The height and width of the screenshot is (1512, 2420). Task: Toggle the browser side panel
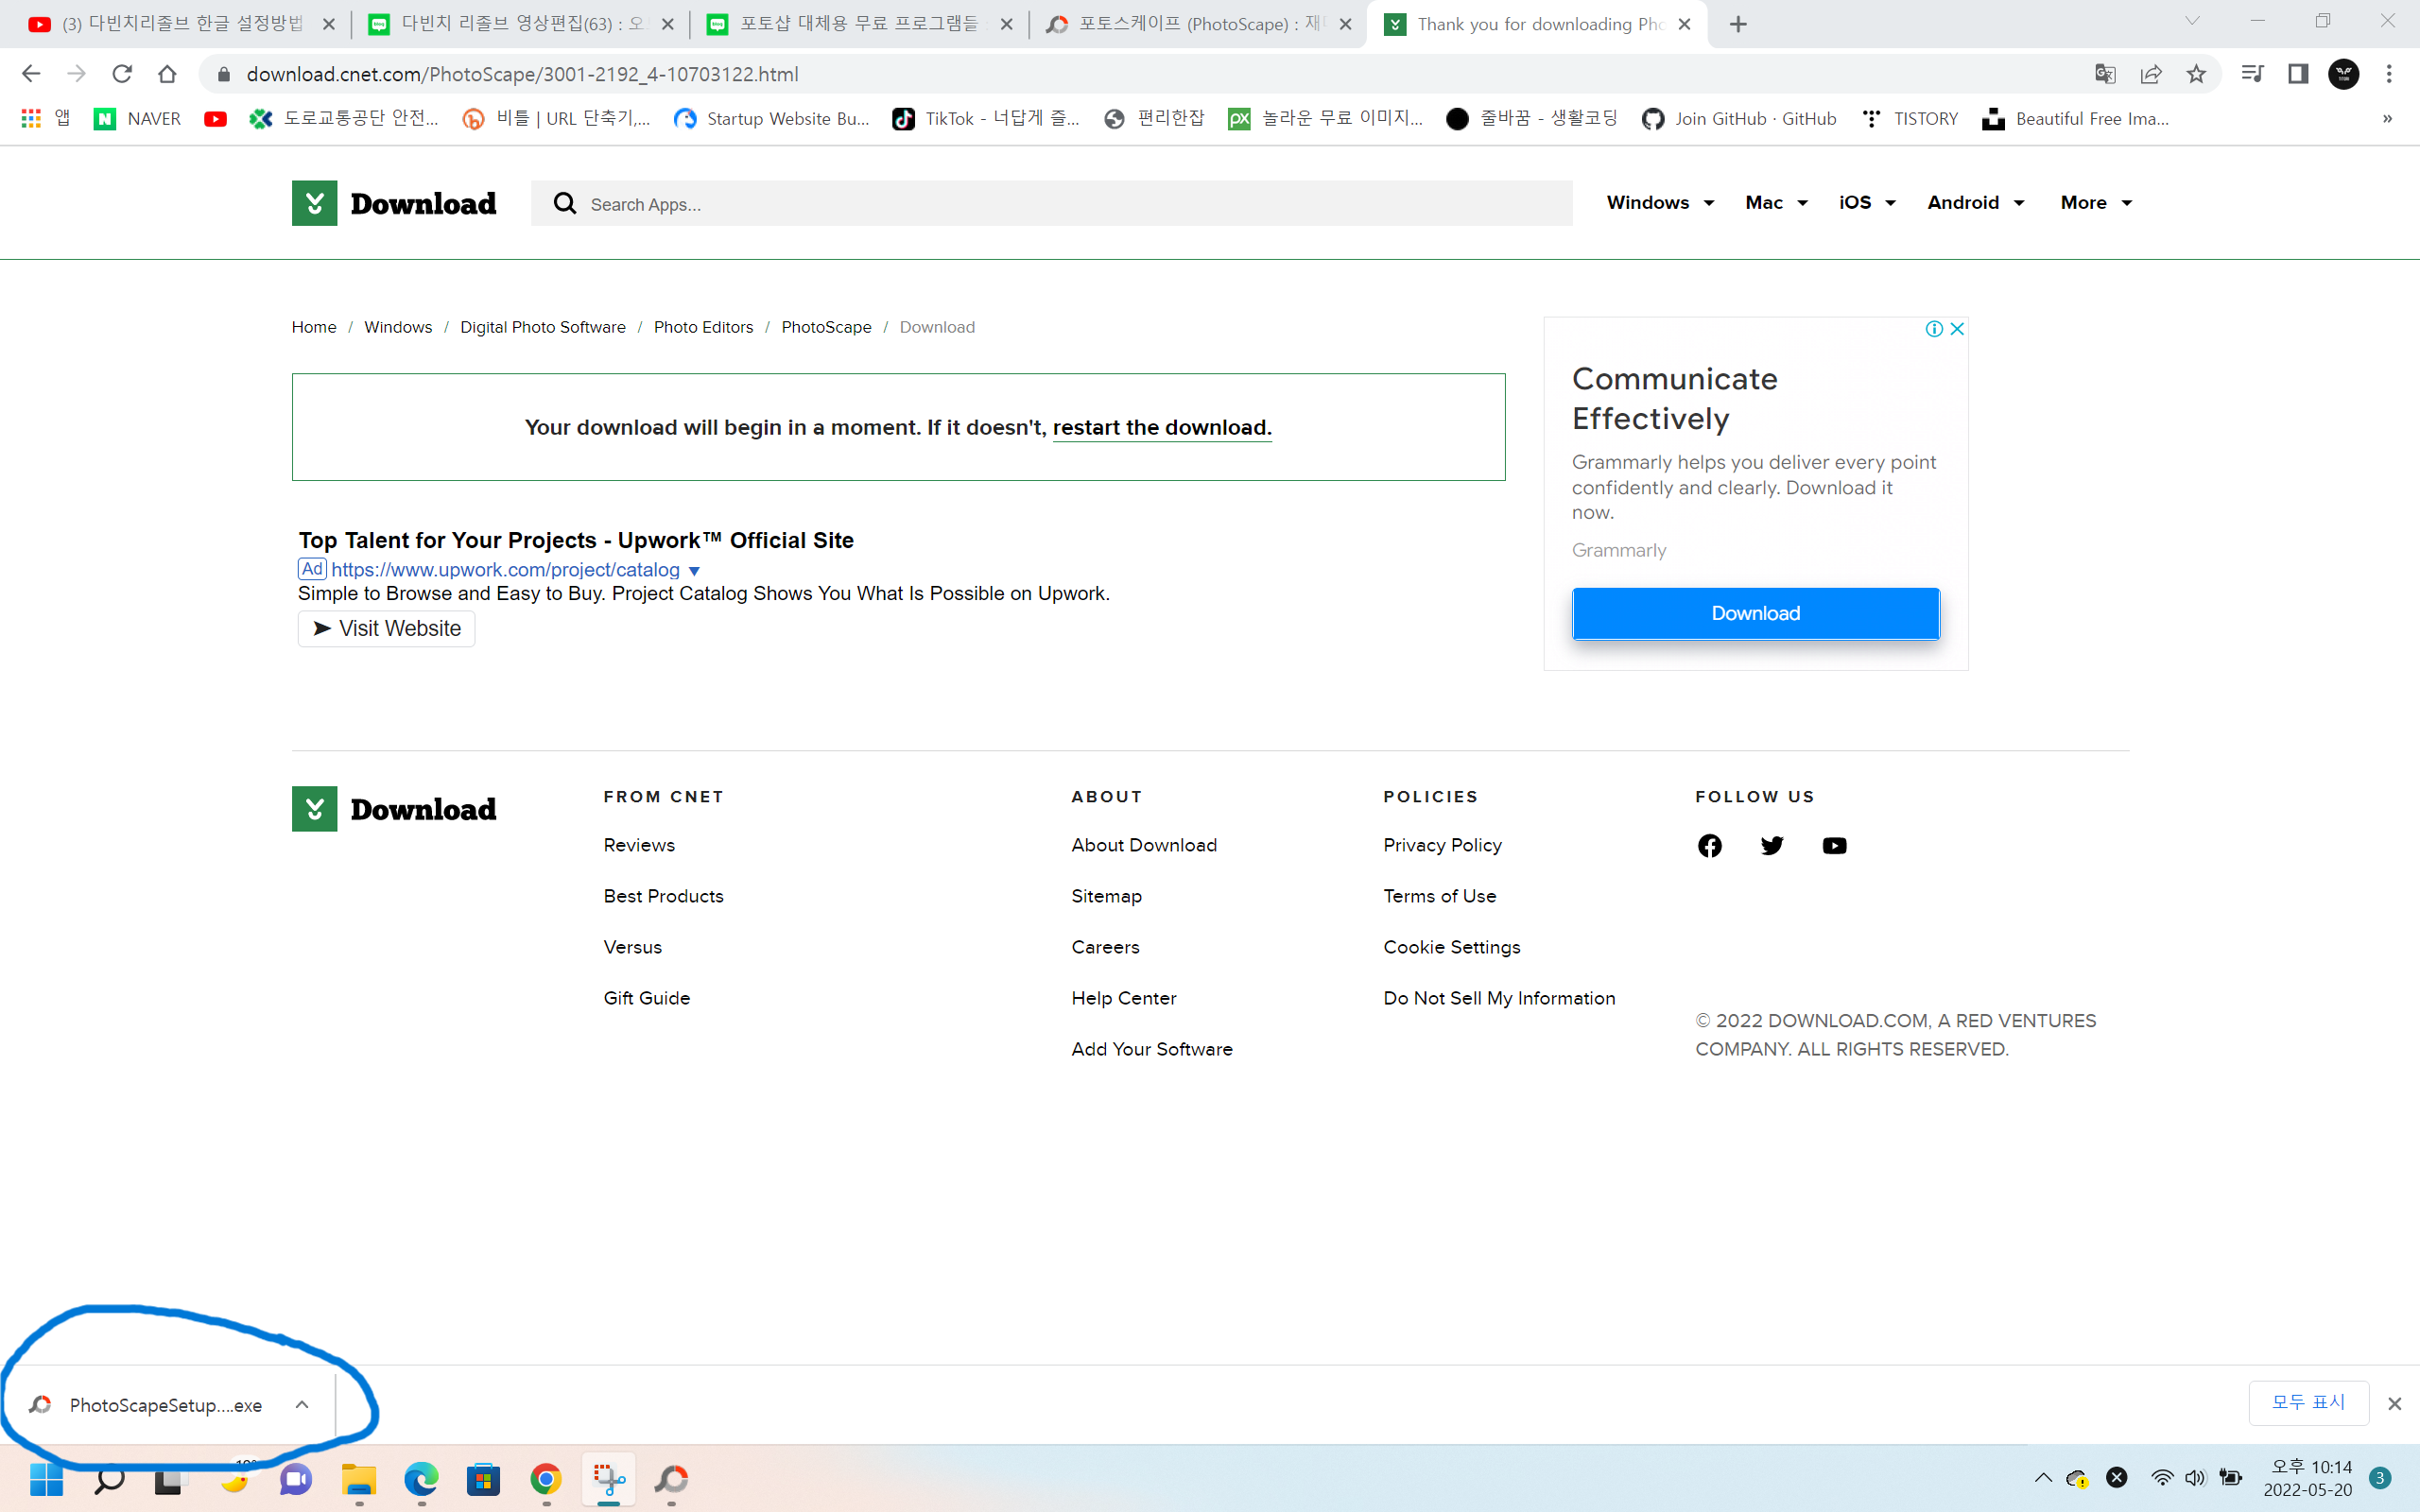tap(2298, 74)
